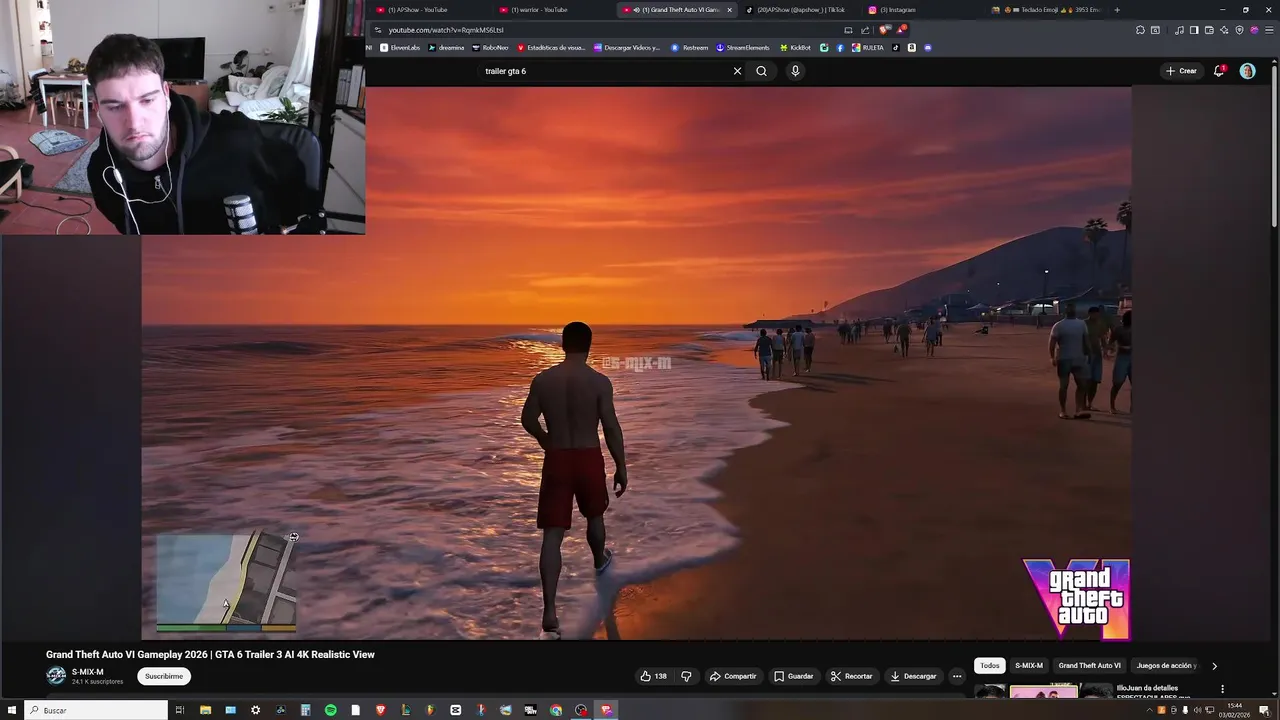This screenshot has width=1280, height=720.
Task: Clear the YouTube search box
Action: click(x=737, y=71)
